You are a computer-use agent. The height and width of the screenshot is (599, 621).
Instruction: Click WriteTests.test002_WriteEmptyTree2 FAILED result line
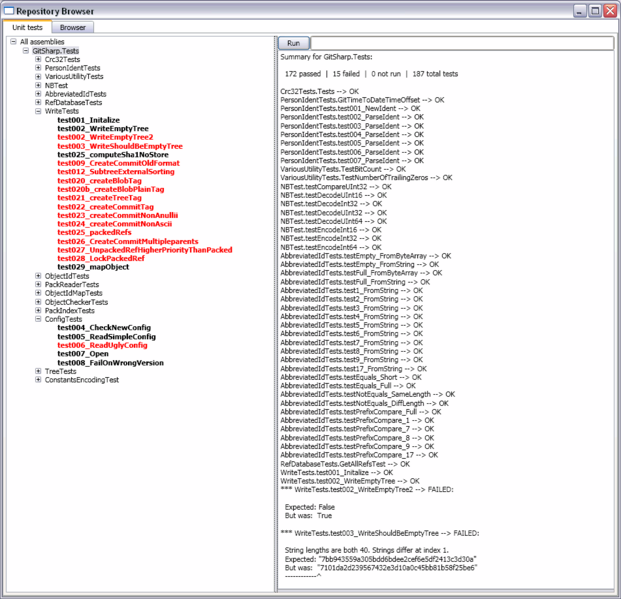[x=367, y=490]
